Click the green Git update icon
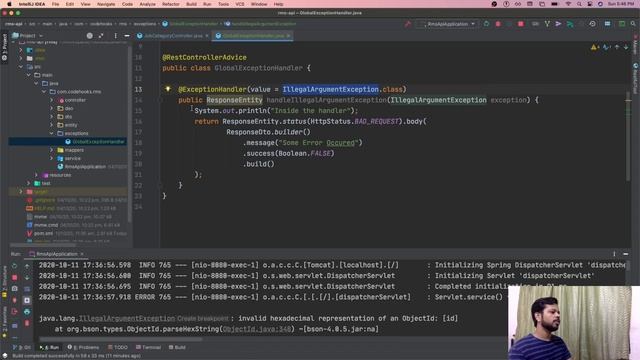 tap(570, 24)
